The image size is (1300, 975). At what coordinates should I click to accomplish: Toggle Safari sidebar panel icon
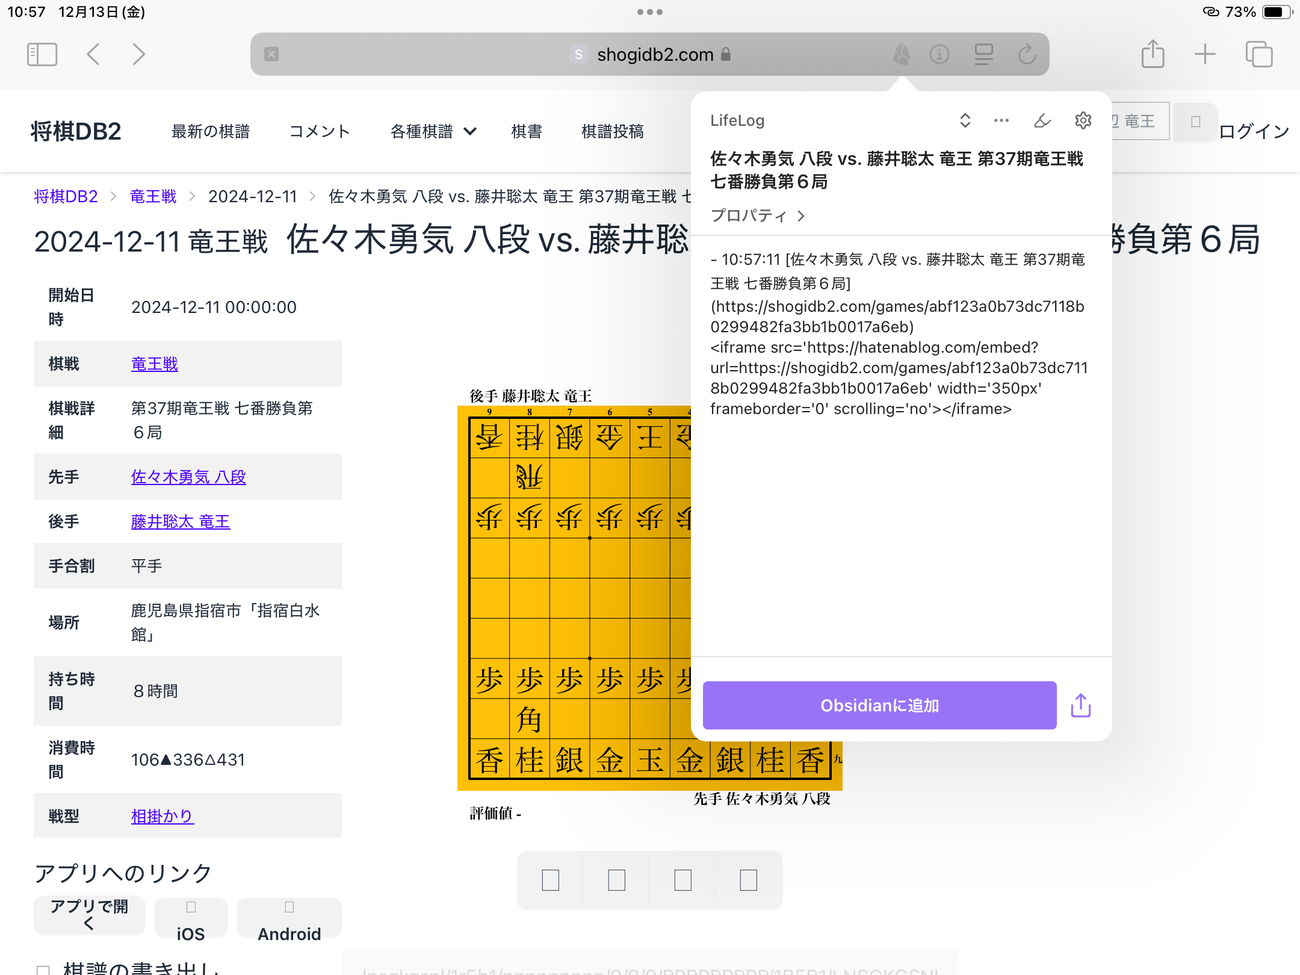[42, 54]
